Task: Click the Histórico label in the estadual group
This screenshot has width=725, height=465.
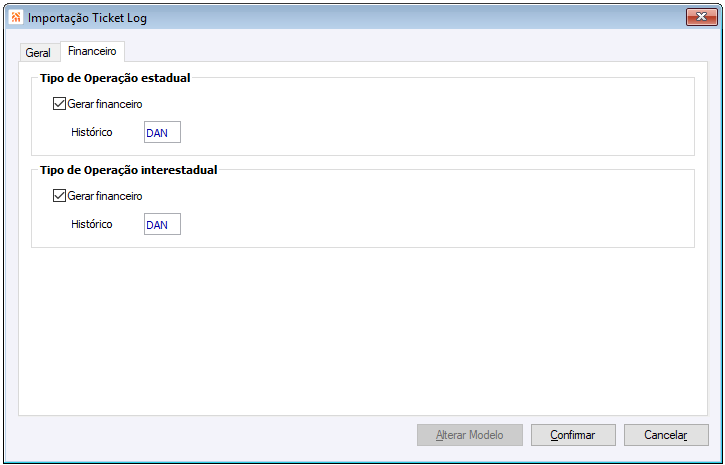Action: [x=91, y=132]
